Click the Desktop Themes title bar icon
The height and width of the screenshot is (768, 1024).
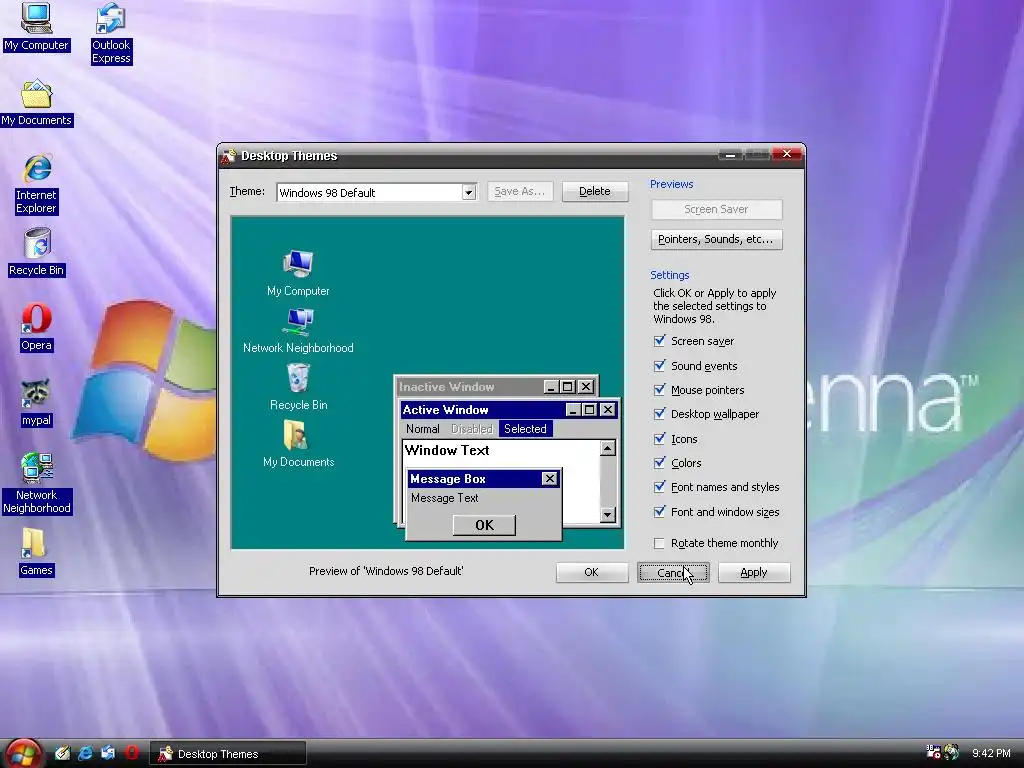pyautogui.click(x=229, y=155)
